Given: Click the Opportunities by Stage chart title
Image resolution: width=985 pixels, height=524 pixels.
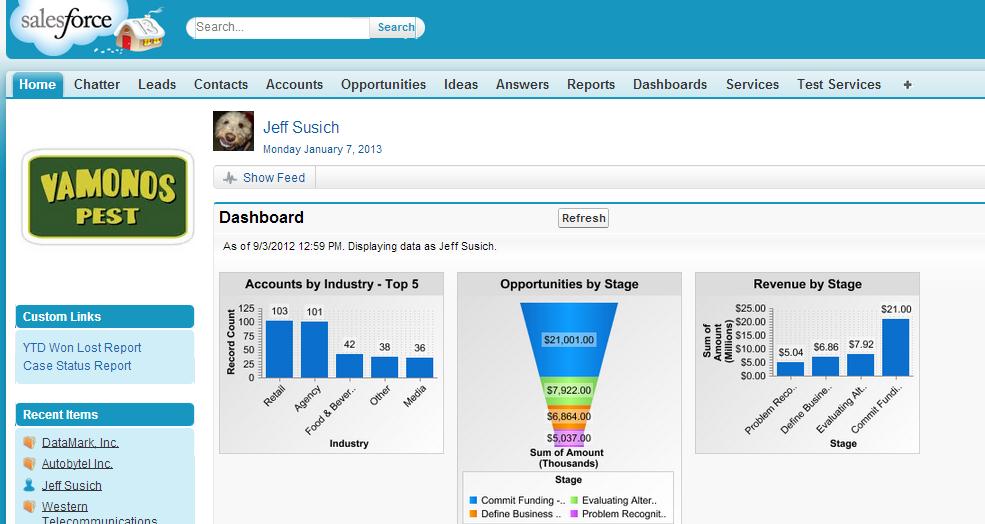Looking at the screenshot, I should (x=569, y=284).
